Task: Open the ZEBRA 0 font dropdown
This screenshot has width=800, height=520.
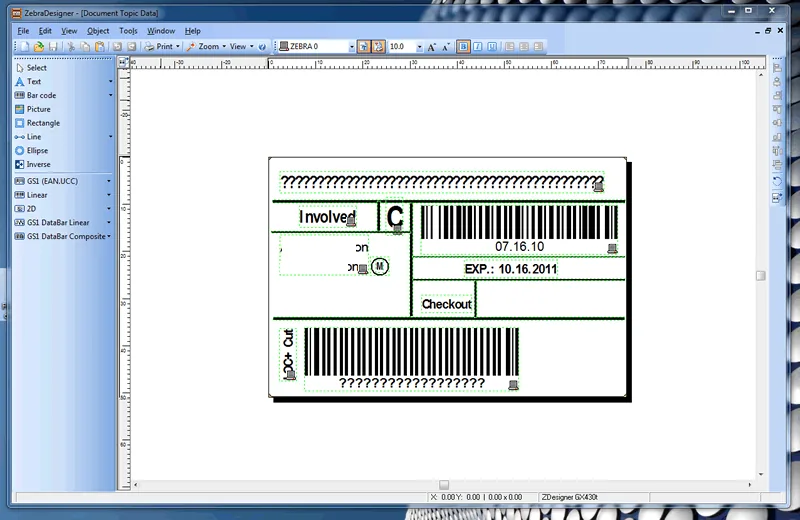Action: [352, 47]
